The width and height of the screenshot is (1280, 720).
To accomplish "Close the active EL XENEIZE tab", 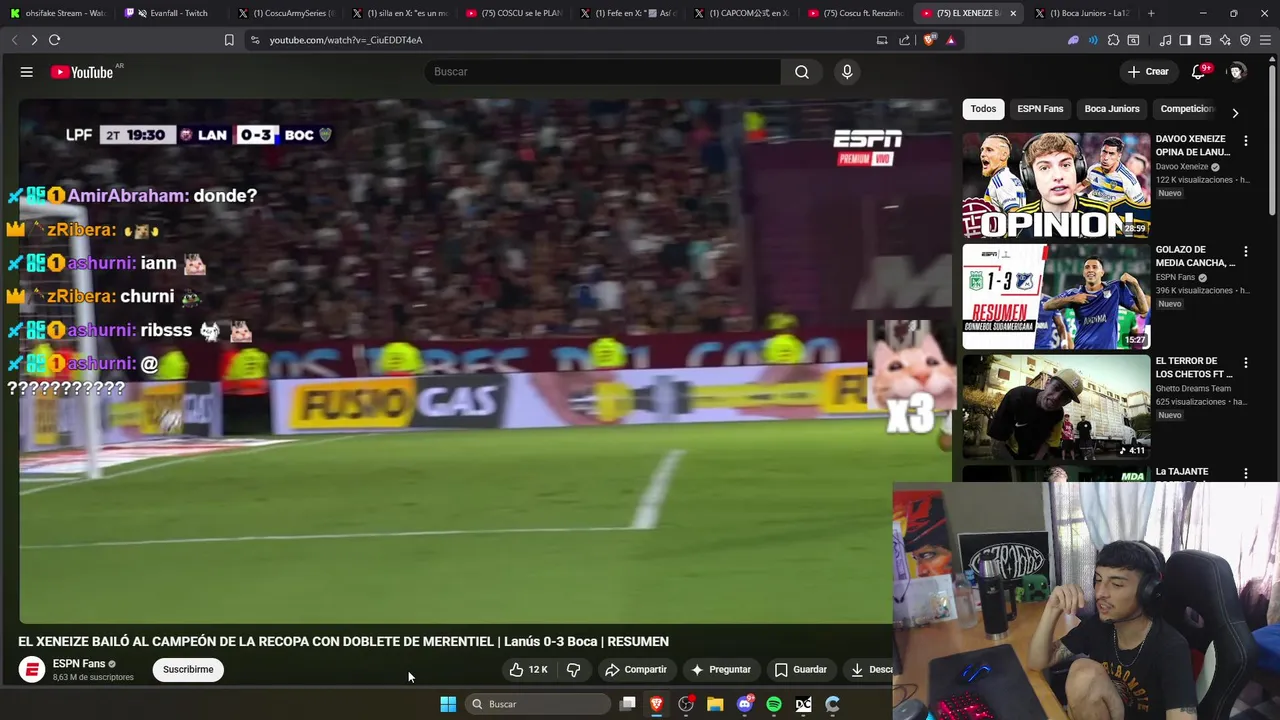I will click(x=1013, y=13).
